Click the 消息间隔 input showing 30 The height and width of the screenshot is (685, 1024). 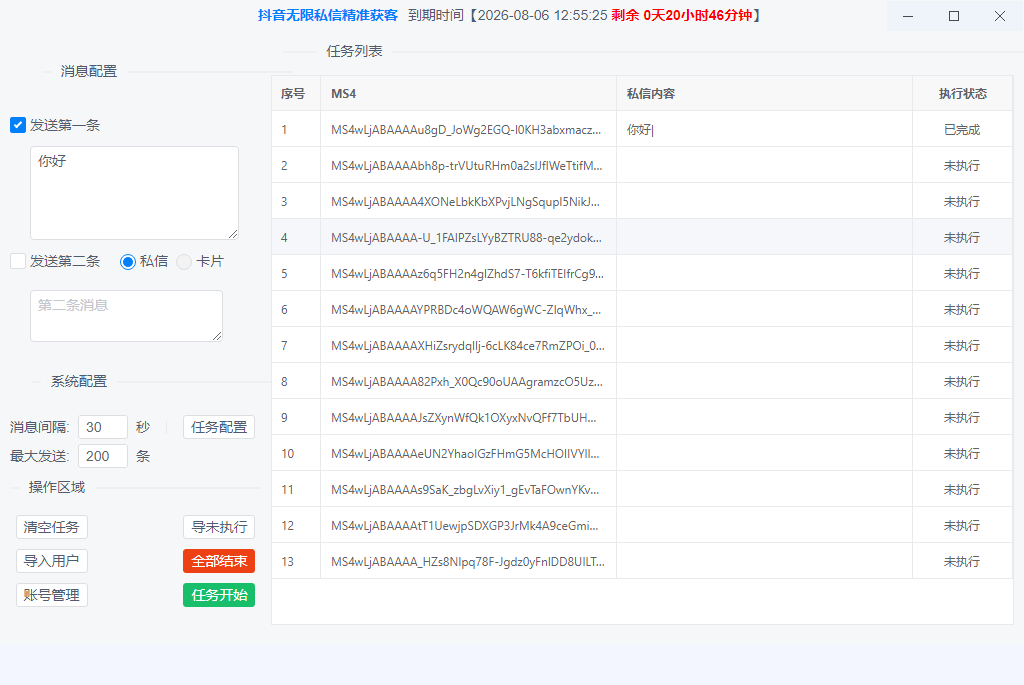[x=103, y=427]
